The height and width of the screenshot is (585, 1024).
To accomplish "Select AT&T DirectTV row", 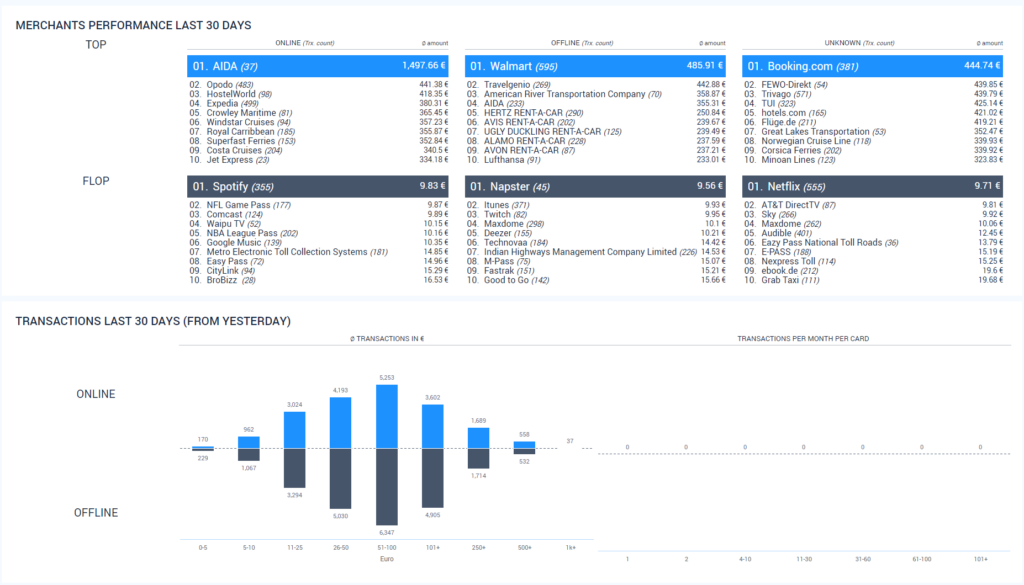I will (x=872, y=205).
